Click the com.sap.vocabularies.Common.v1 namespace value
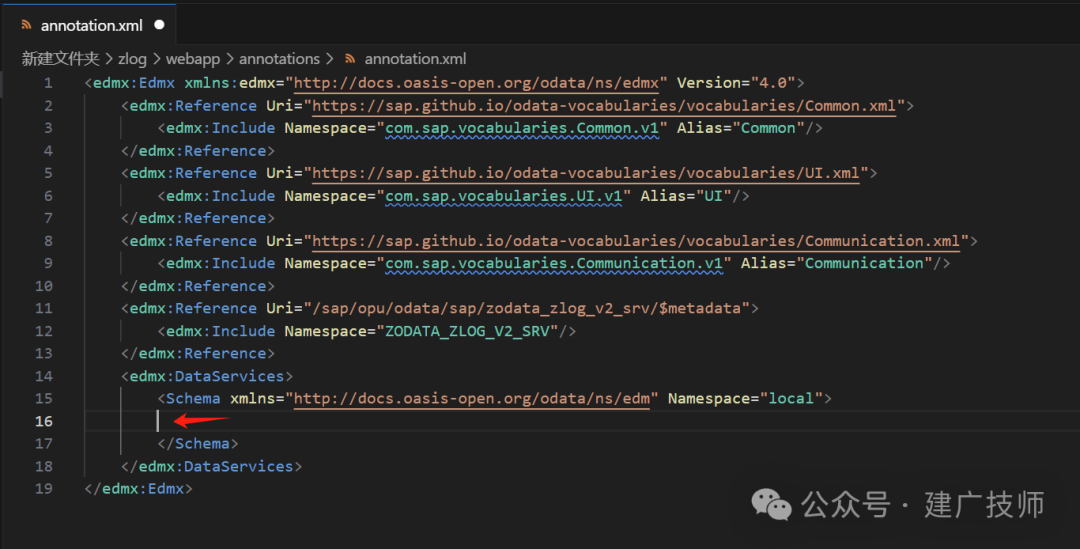 (x=522, y=128)
